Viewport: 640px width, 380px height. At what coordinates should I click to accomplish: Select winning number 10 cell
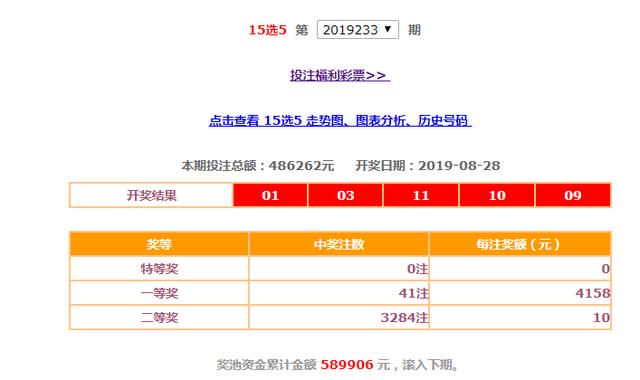tap(497, 195)
